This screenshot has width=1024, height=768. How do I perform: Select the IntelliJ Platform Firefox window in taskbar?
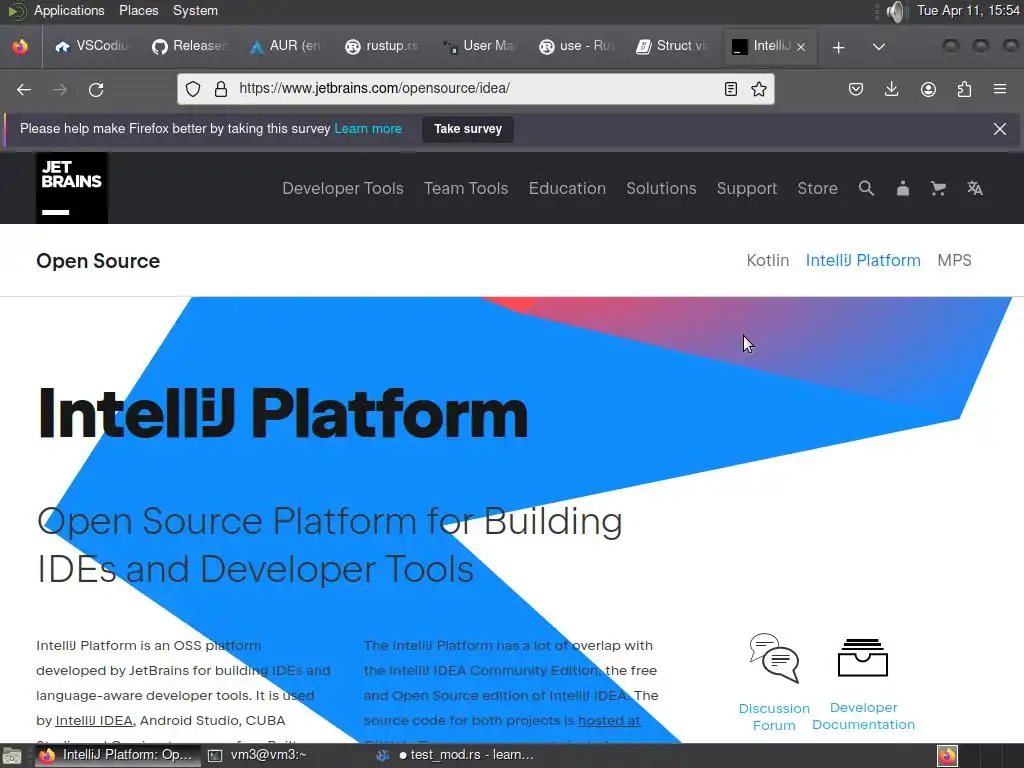(x=118, y=756)
